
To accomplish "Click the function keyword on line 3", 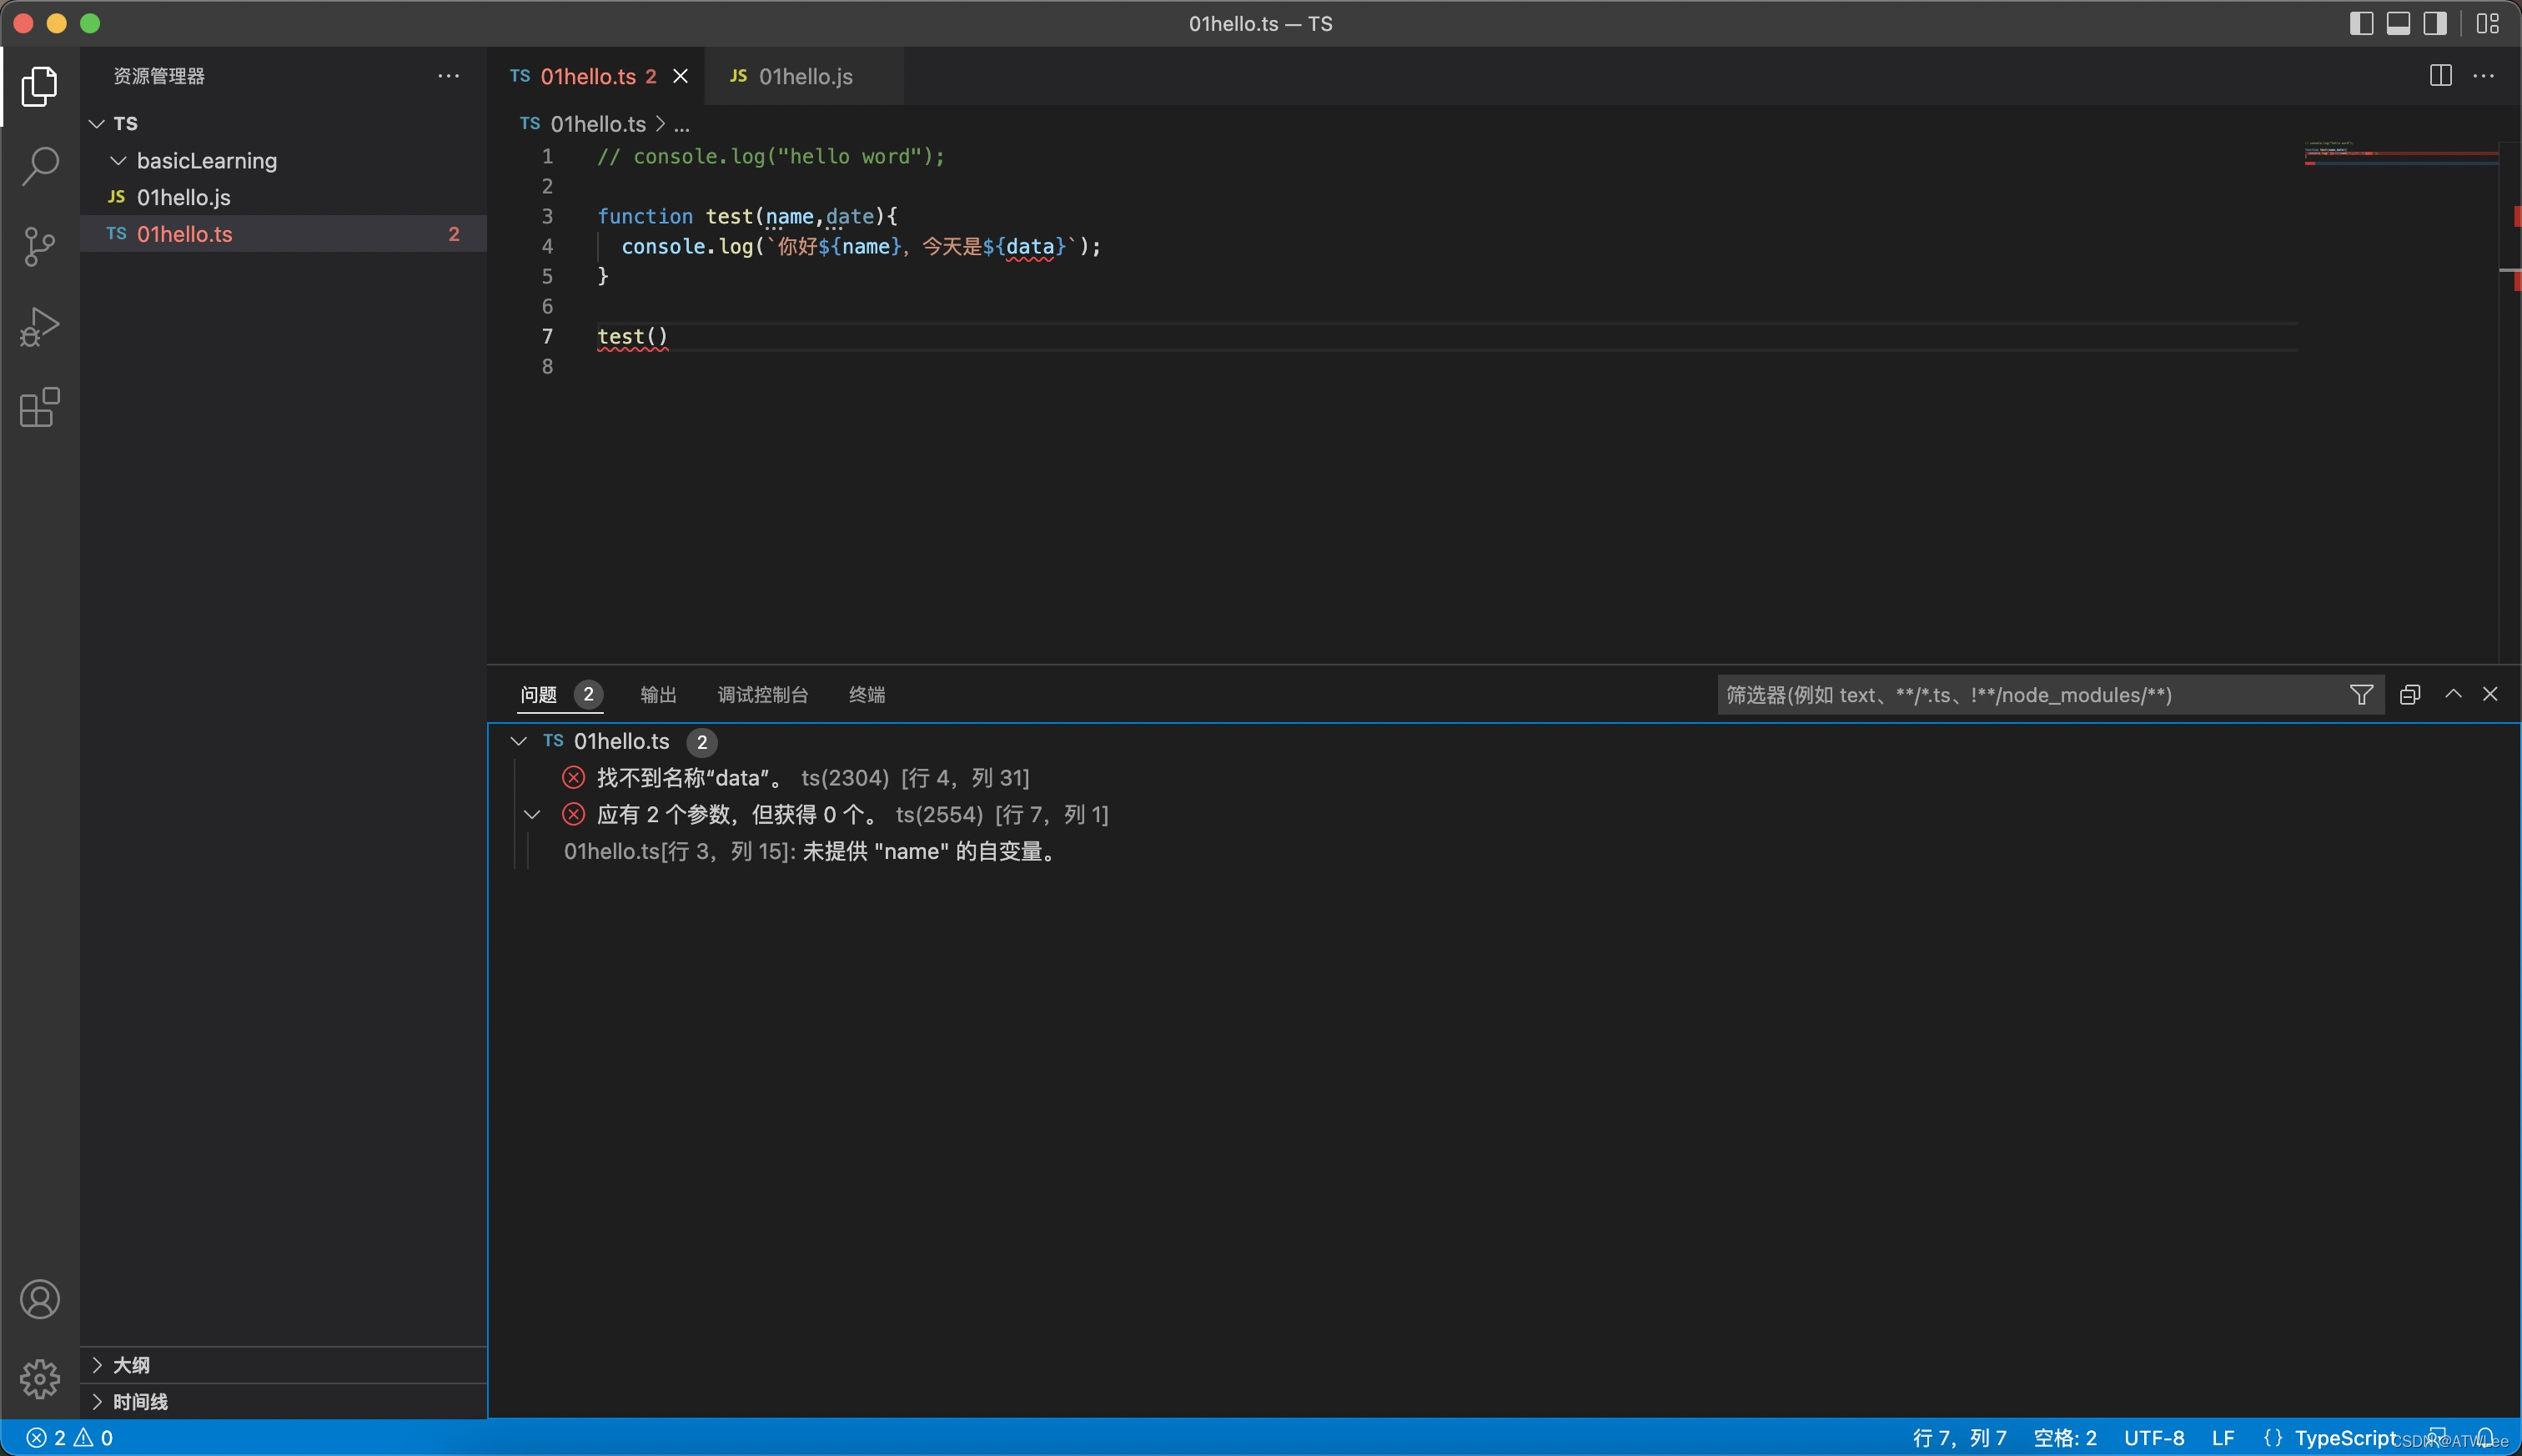I will 645,216.
